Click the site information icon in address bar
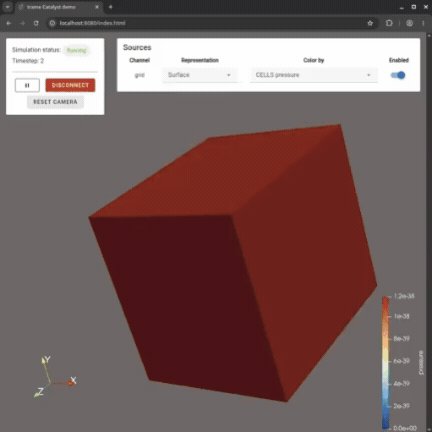The height and width of the screenshot is (432, 432). (x=52, y=23)
